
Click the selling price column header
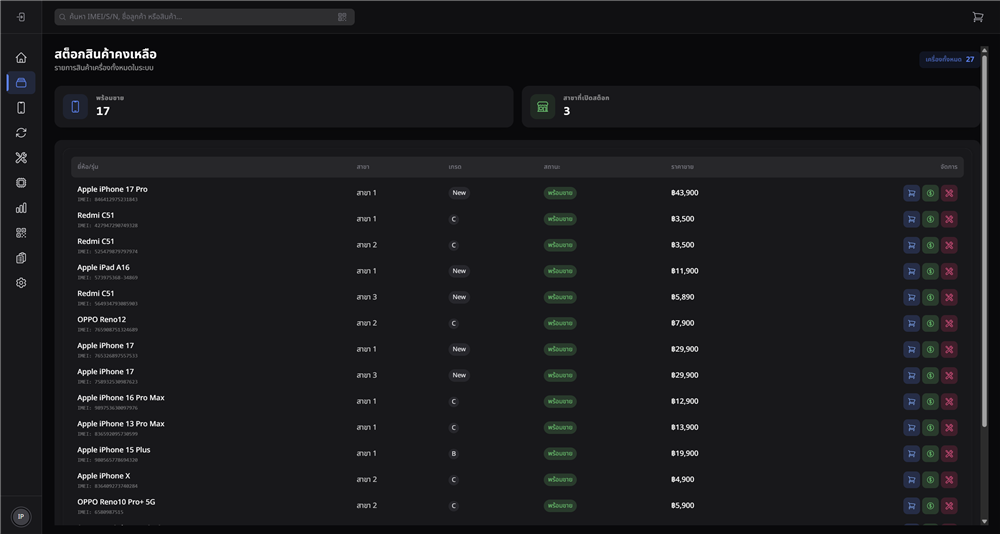pyautogui.click(x=682, y=167)
